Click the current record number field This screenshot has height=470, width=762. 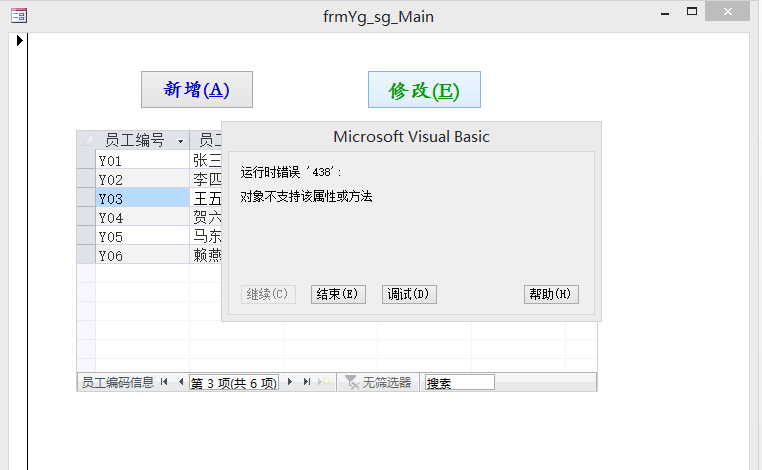[x=234, y=382]
